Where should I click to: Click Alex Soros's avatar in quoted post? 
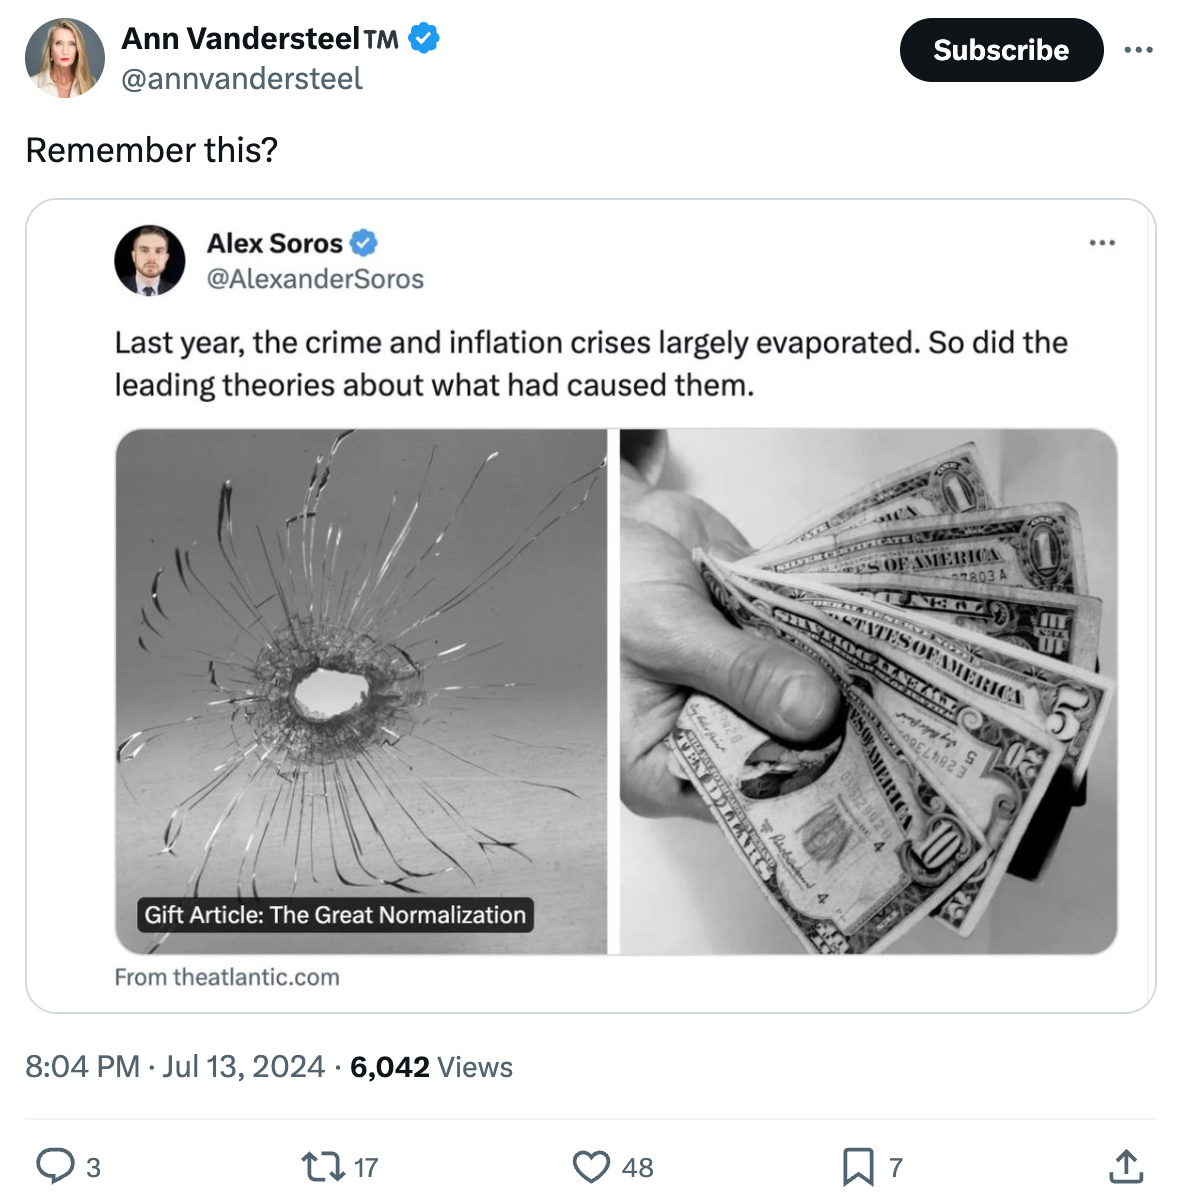pos(150,260)
